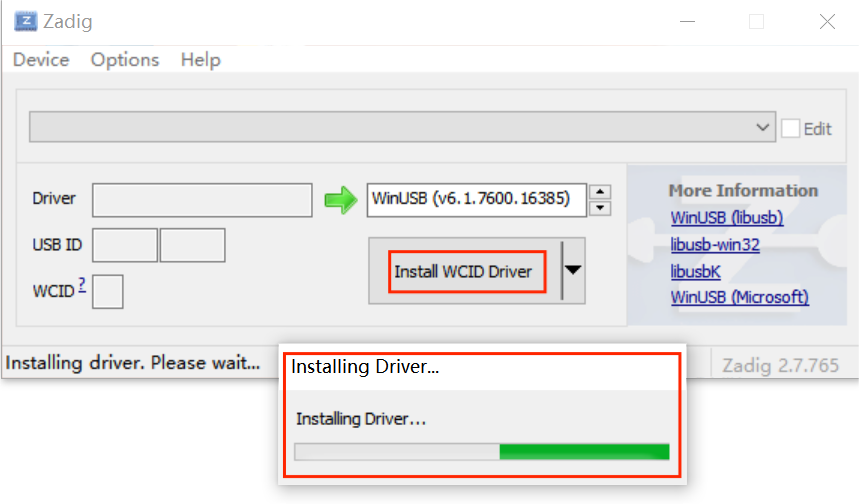The image size is (859, 504).
Task: Click the WCID indicator box
Action: click(107, 292)
